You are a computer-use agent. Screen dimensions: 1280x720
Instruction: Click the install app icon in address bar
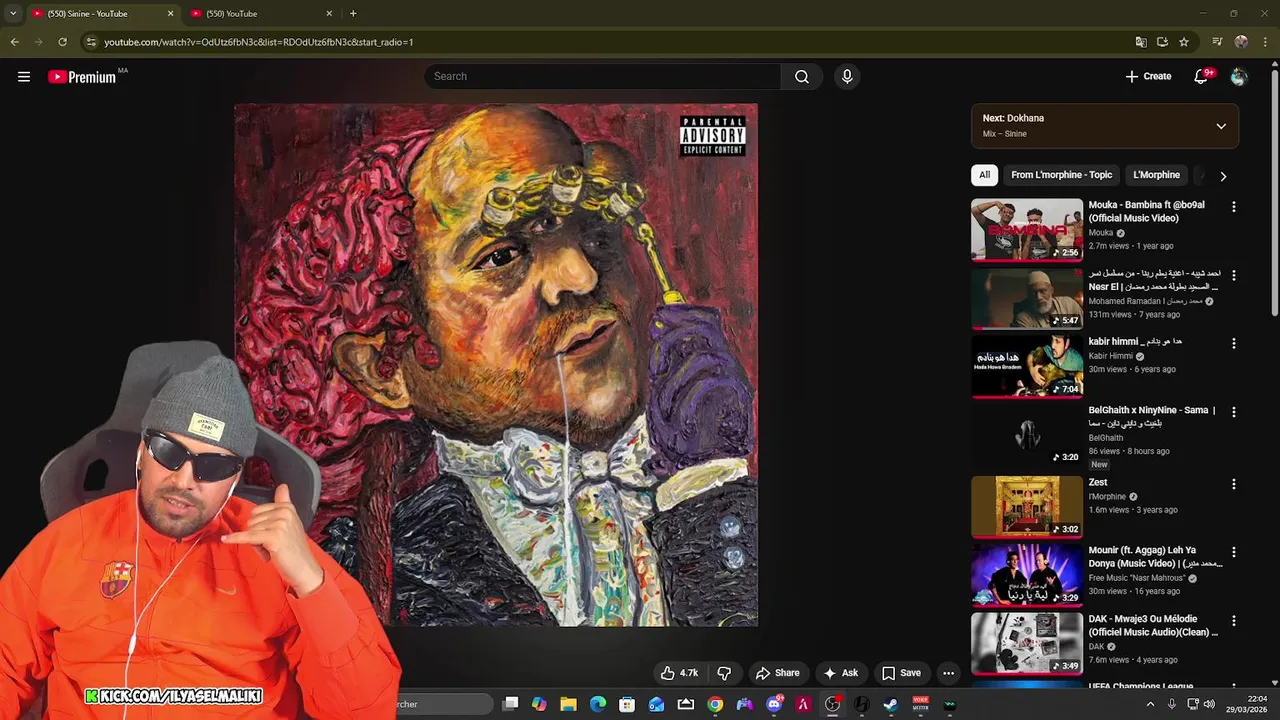click(x=1162, y=42)
